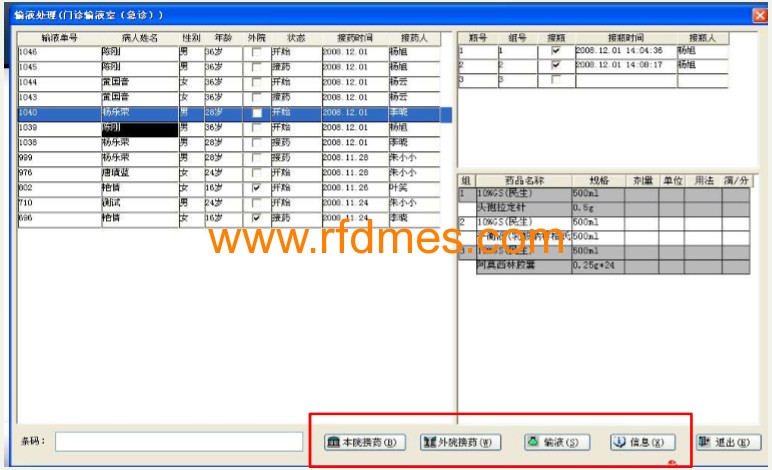Toggle 外院 checkbox in row 710

[257, 203]
